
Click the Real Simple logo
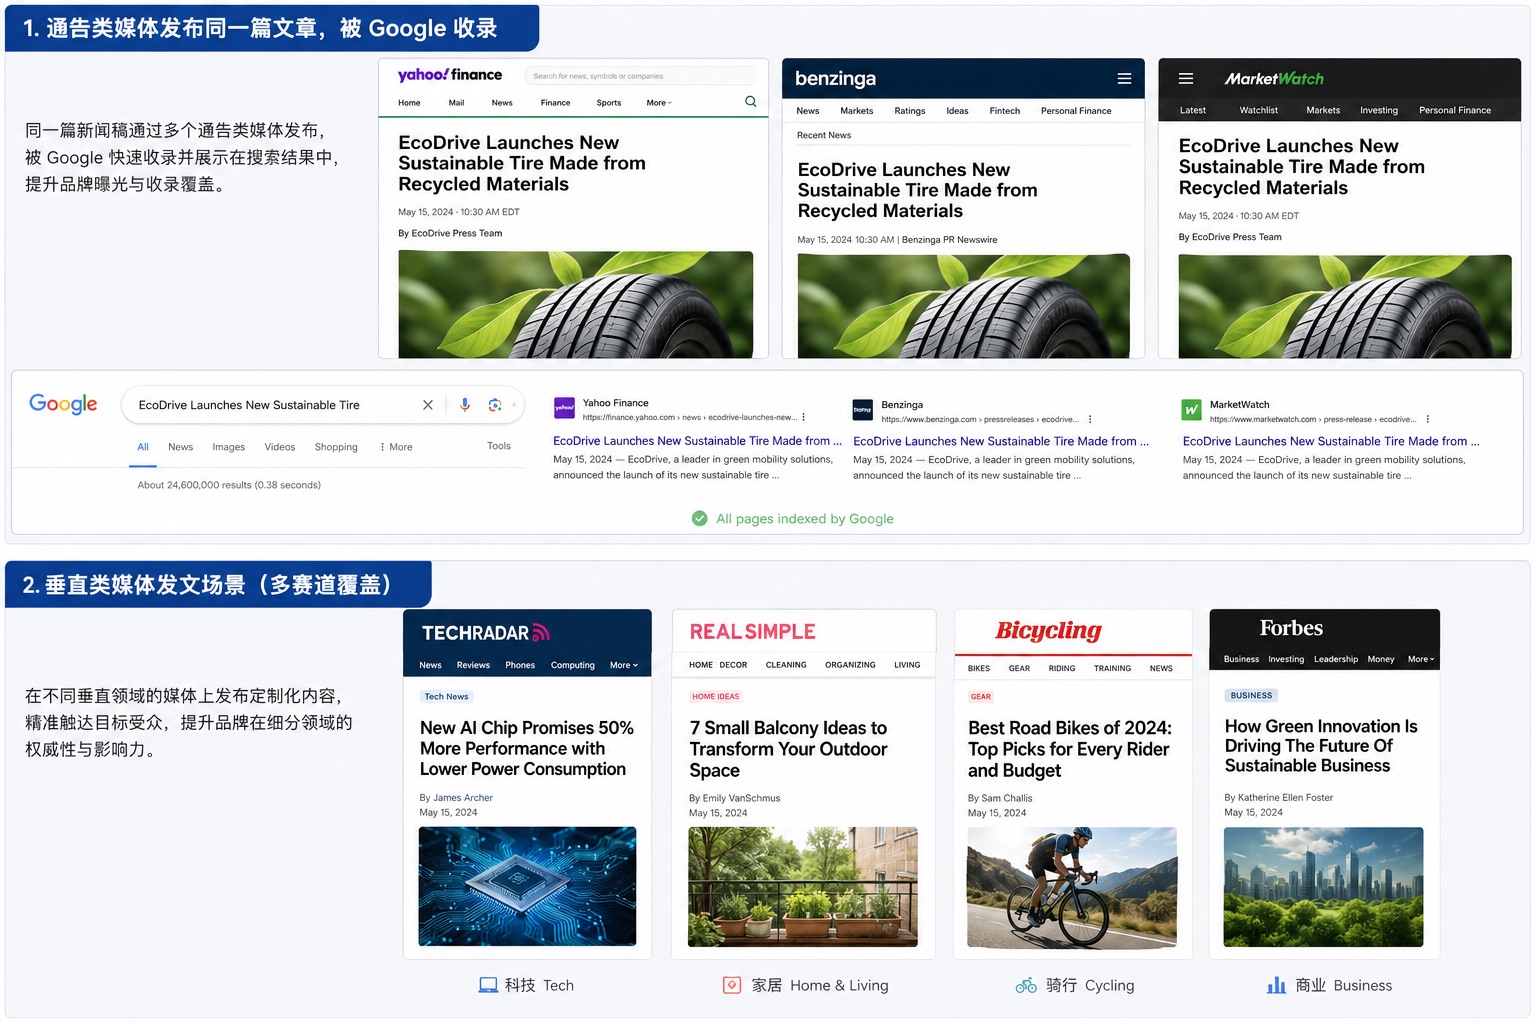click(753, 632)
